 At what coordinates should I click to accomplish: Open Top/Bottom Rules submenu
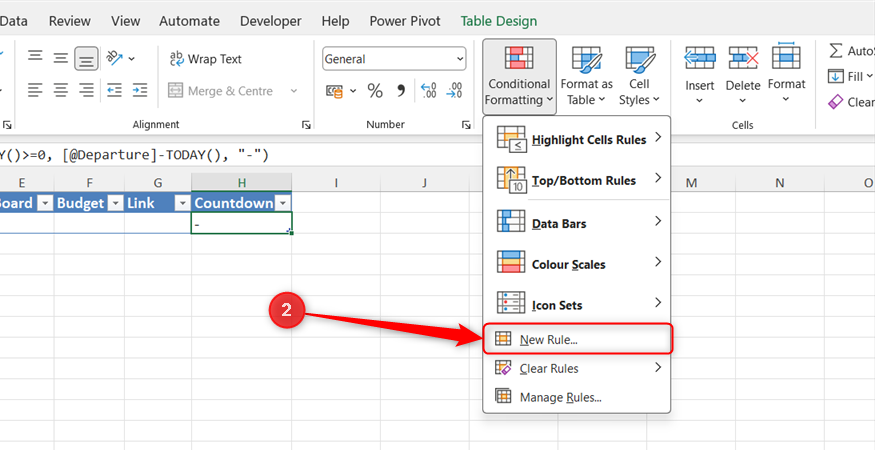point(576,180)
